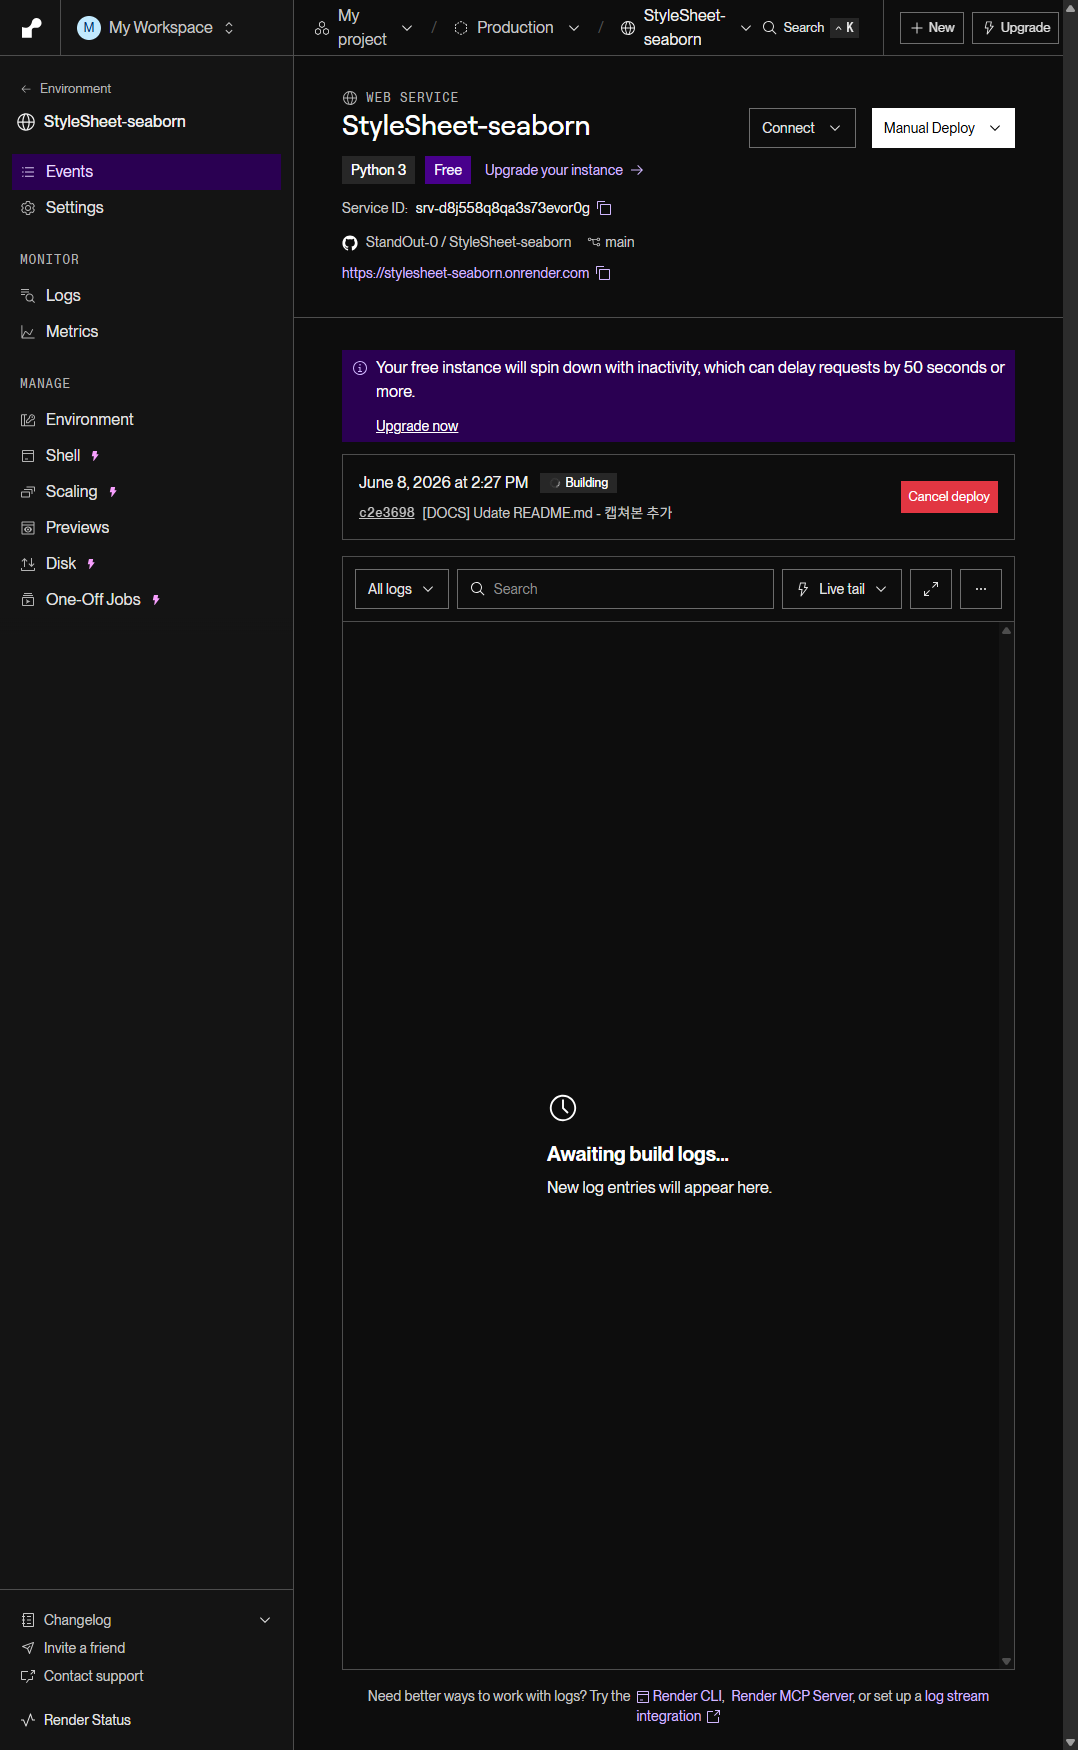The image size is (1078, 1750).
Task: Open the Disk page
Action: click(146, 564)
